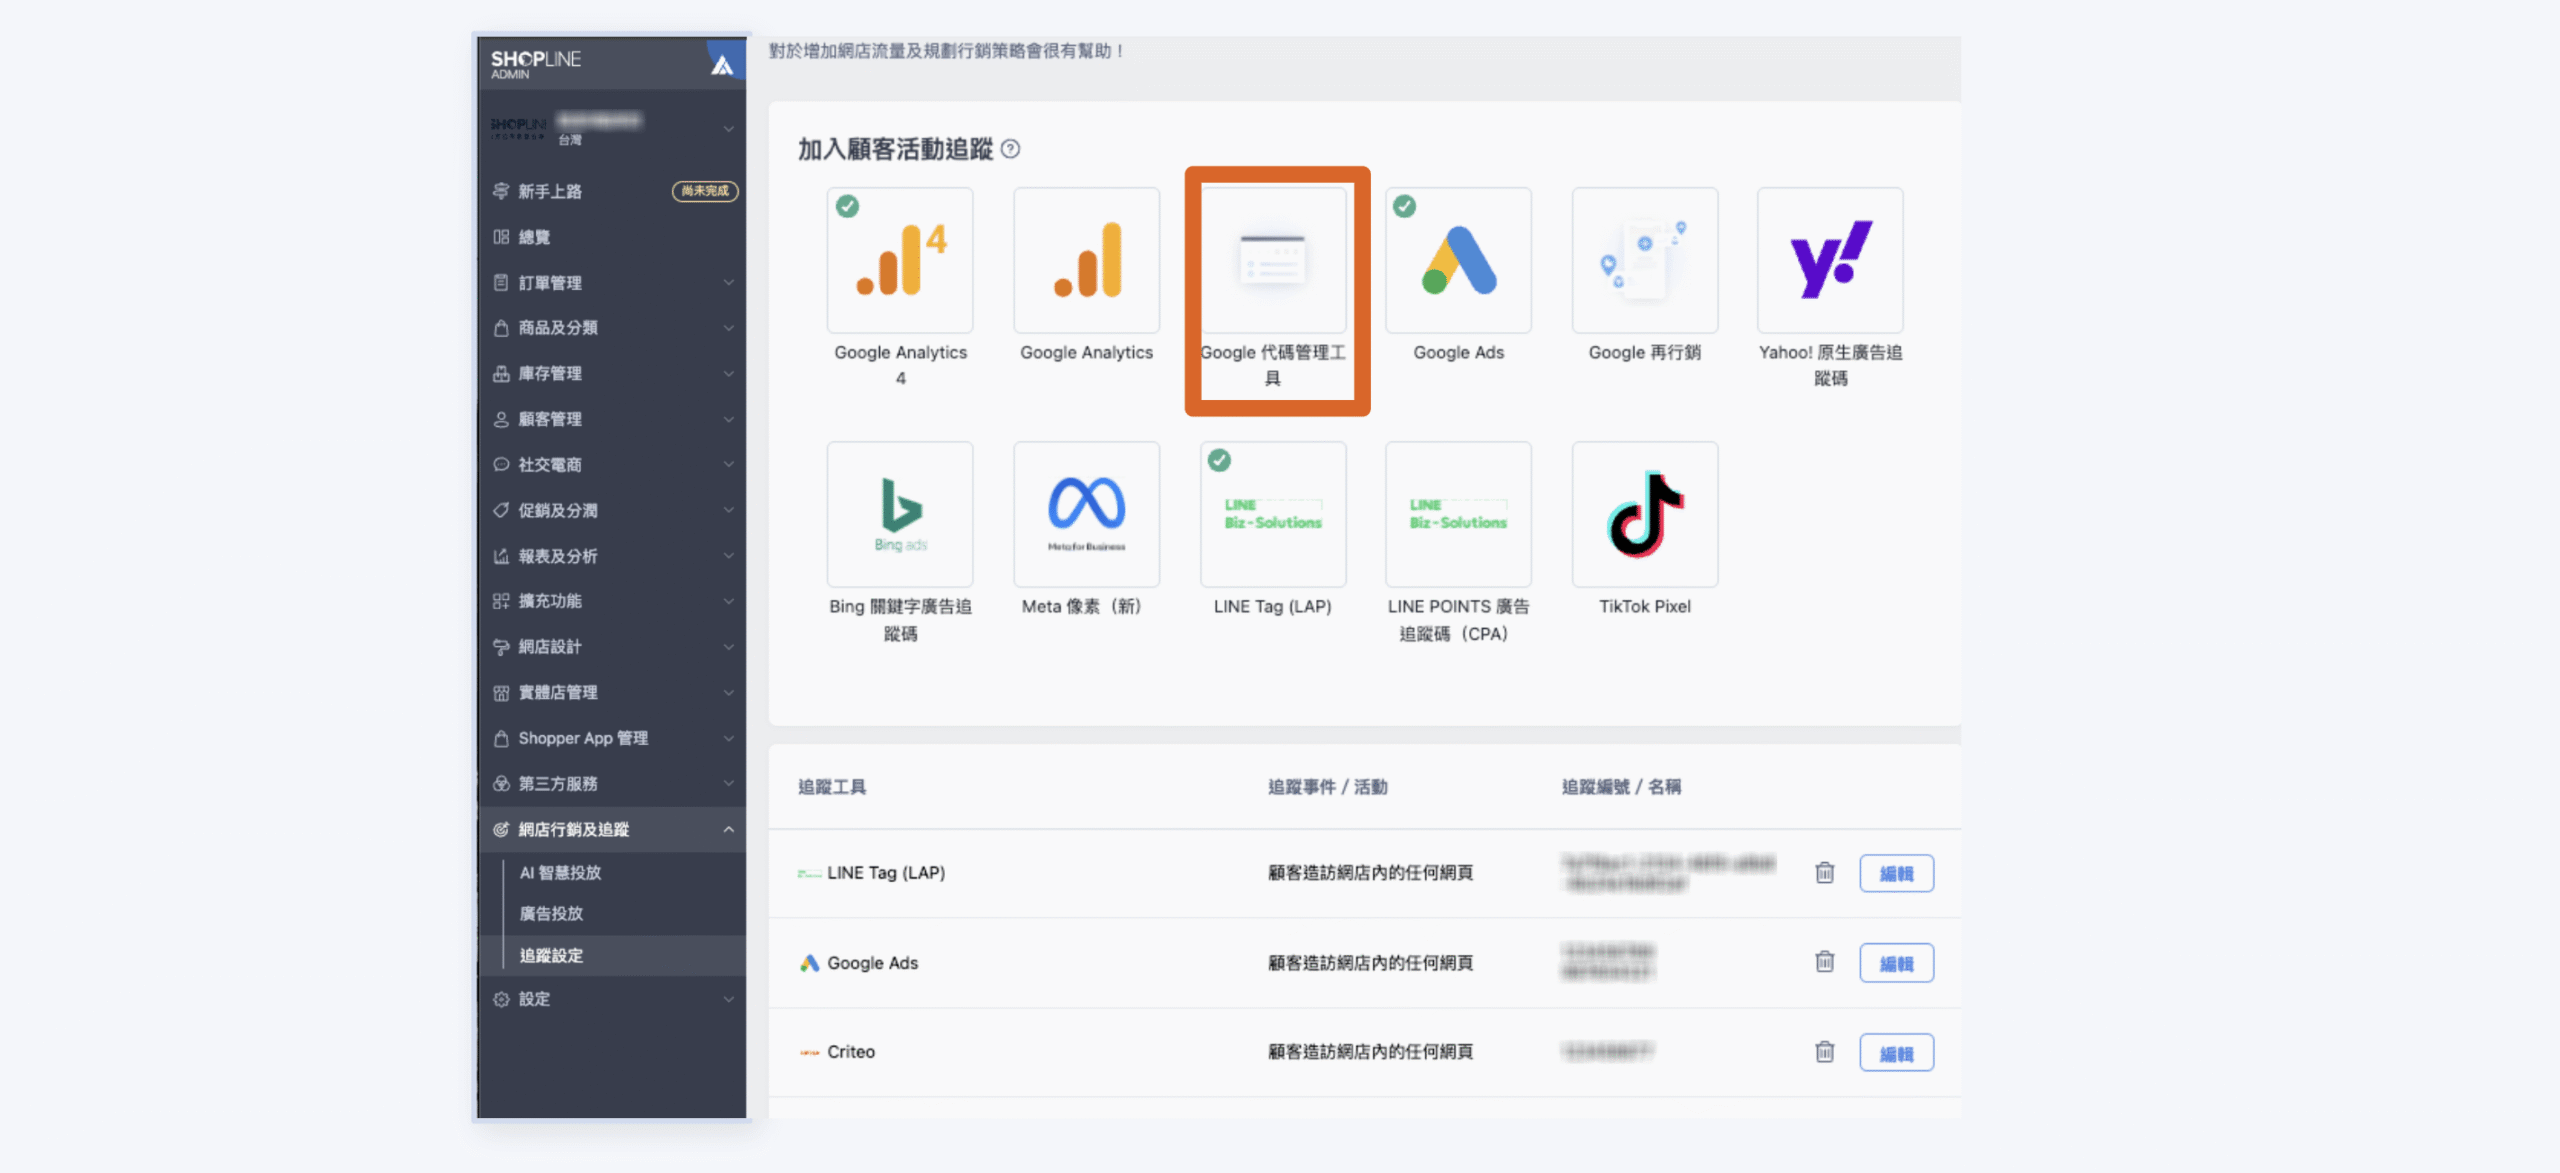Click the help icon beside 加入顧客活動追蹤
2560x1173 pixels.
1011,149
